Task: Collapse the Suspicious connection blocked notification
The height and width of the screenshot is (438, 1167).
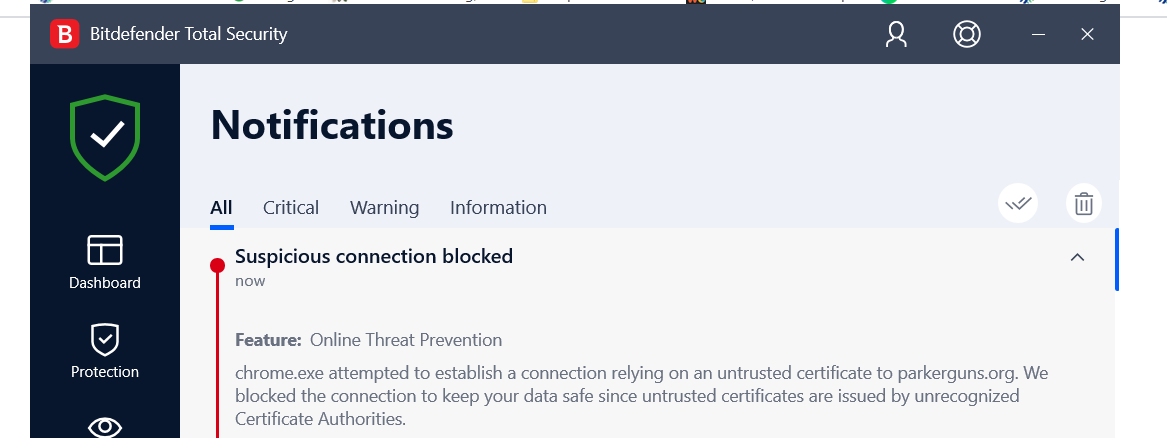Action: point(1077,257)
